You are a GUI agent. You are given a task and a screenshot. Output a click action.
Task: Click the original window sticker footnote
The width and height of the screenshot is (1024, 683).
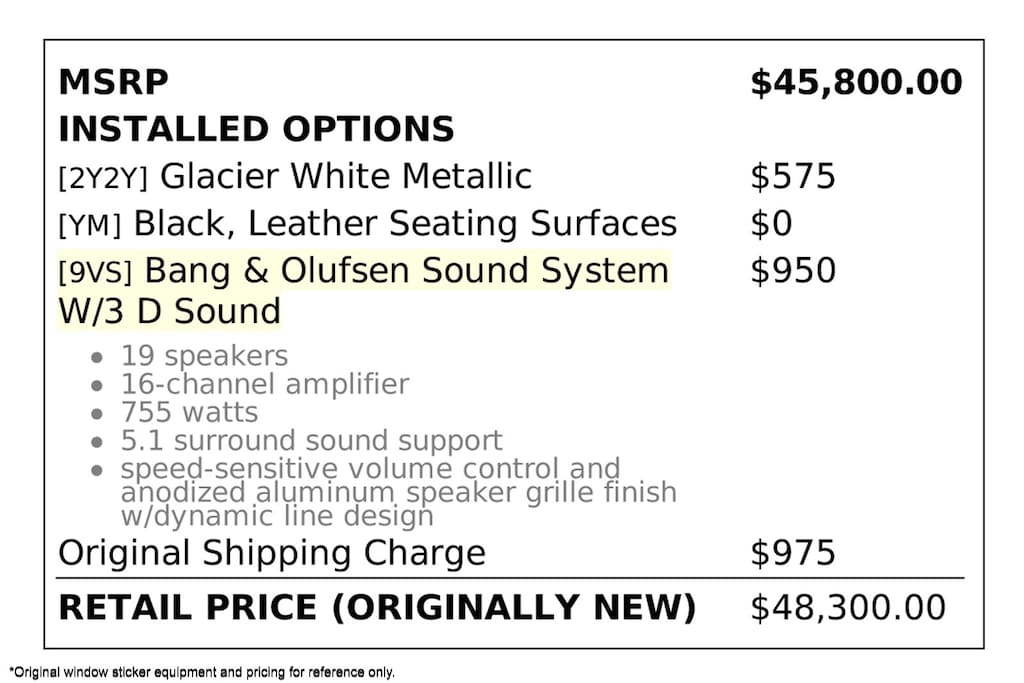(202, 672)
